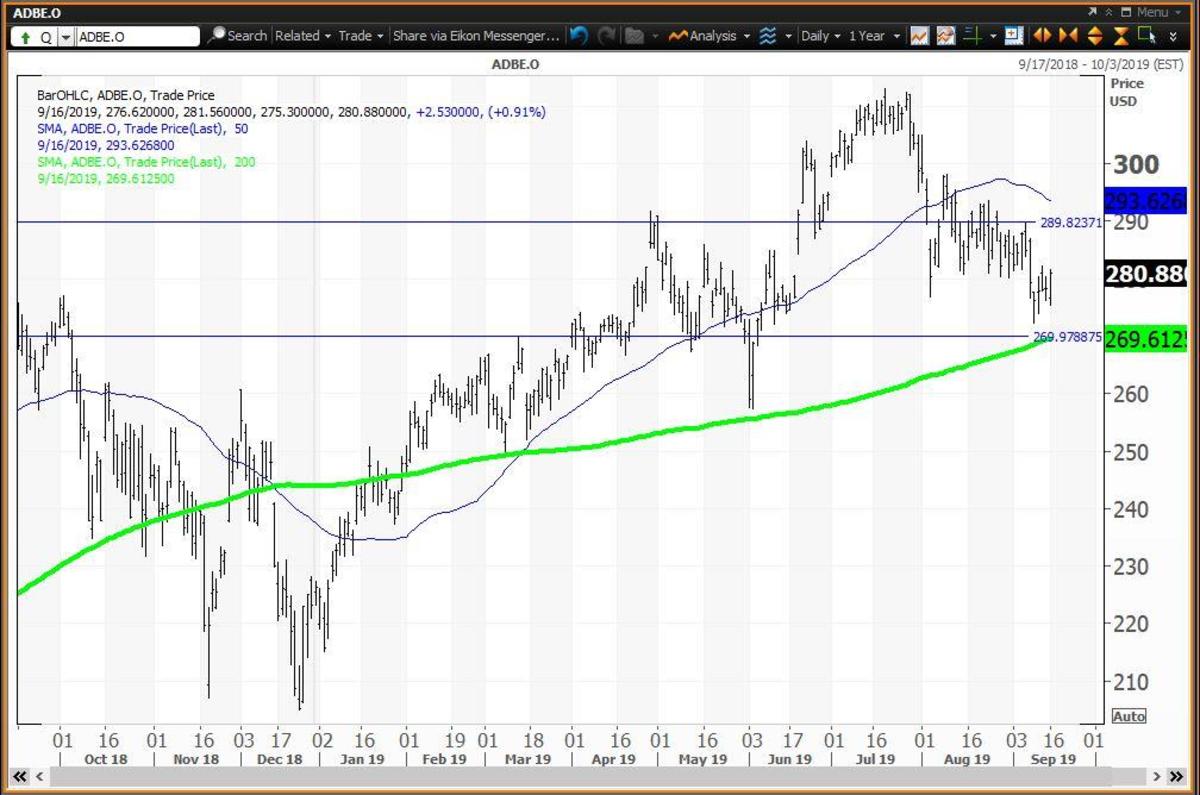Toggle the Auto price scale button

[x=1128, y=716]
